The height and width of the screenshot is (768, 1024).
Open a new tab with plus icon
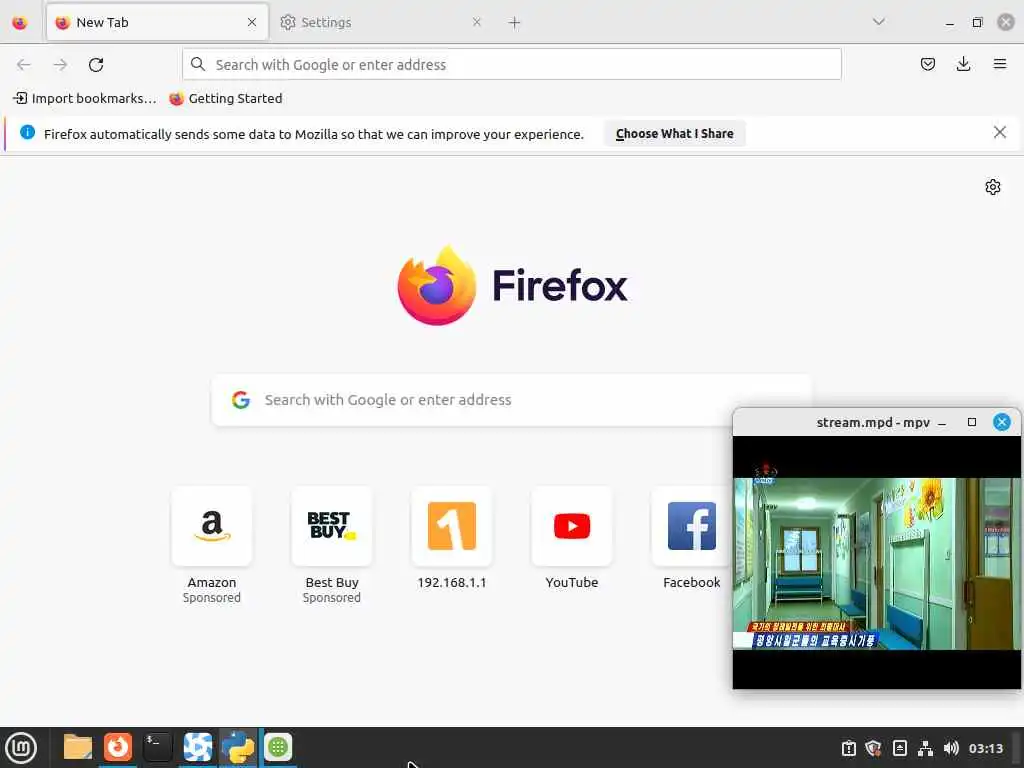515,23
